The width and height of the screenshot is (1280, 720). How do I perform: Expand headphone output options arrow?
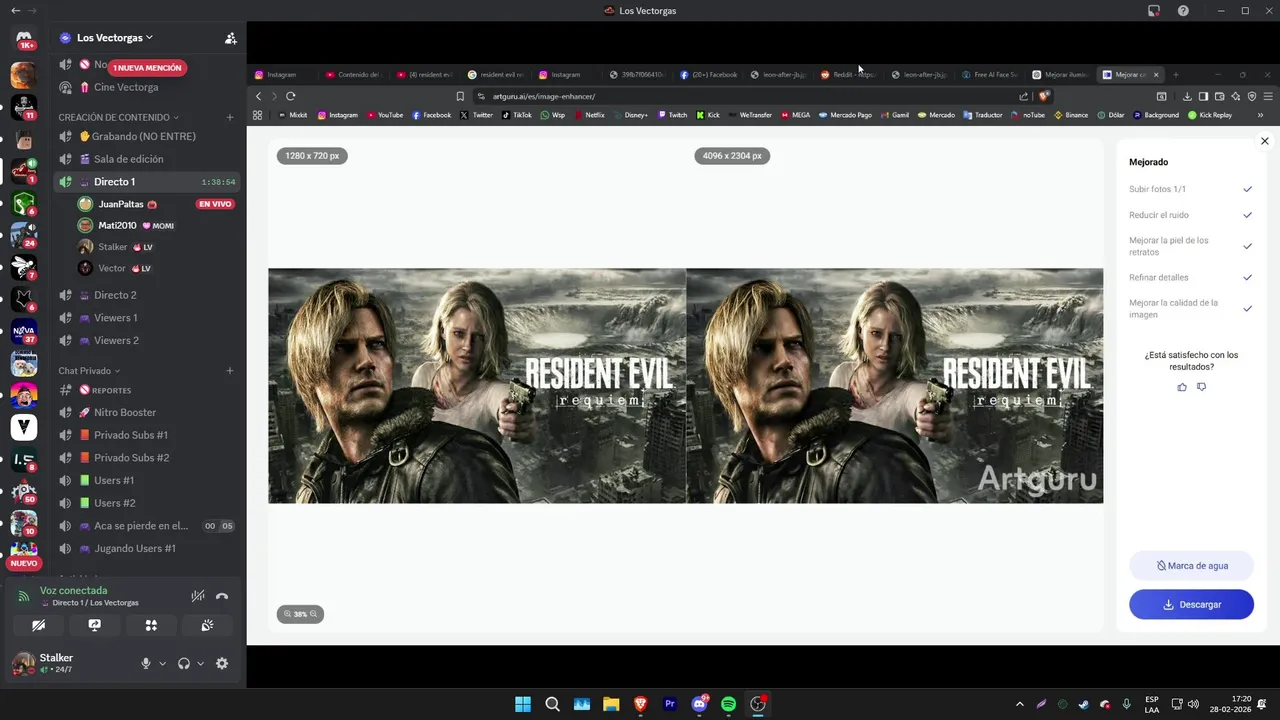click(x=200, y=664)
